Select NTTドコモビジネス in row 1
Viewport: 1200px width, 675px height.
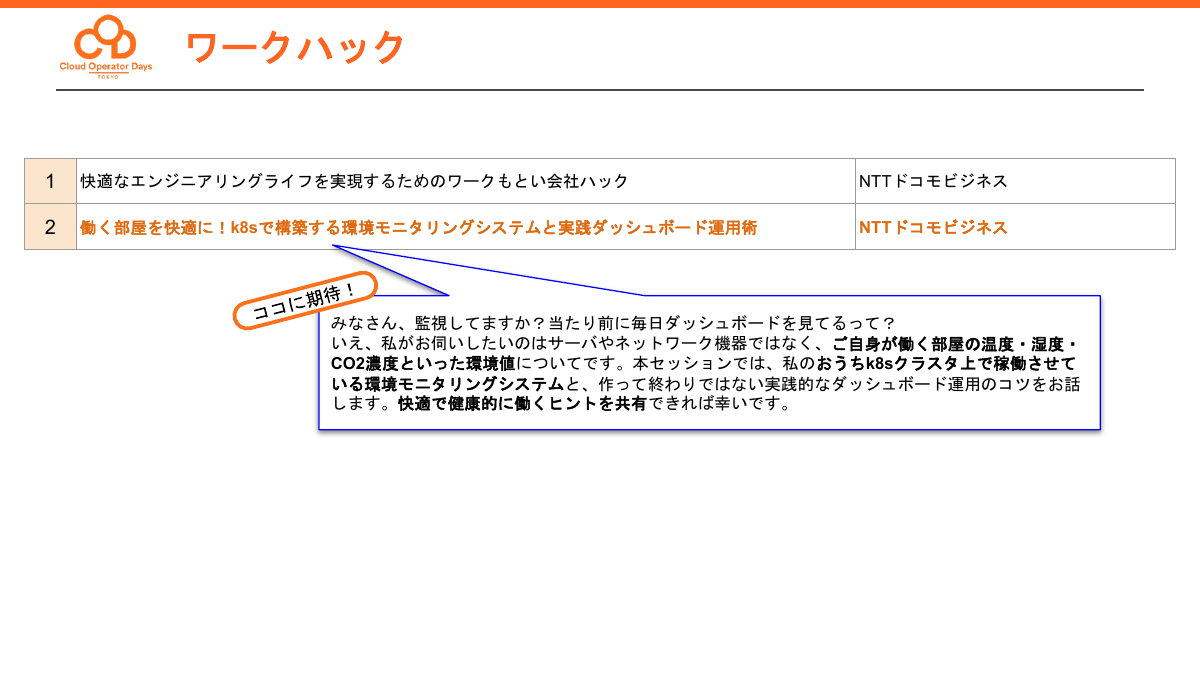pyautogui.click(x=933, y=181)
